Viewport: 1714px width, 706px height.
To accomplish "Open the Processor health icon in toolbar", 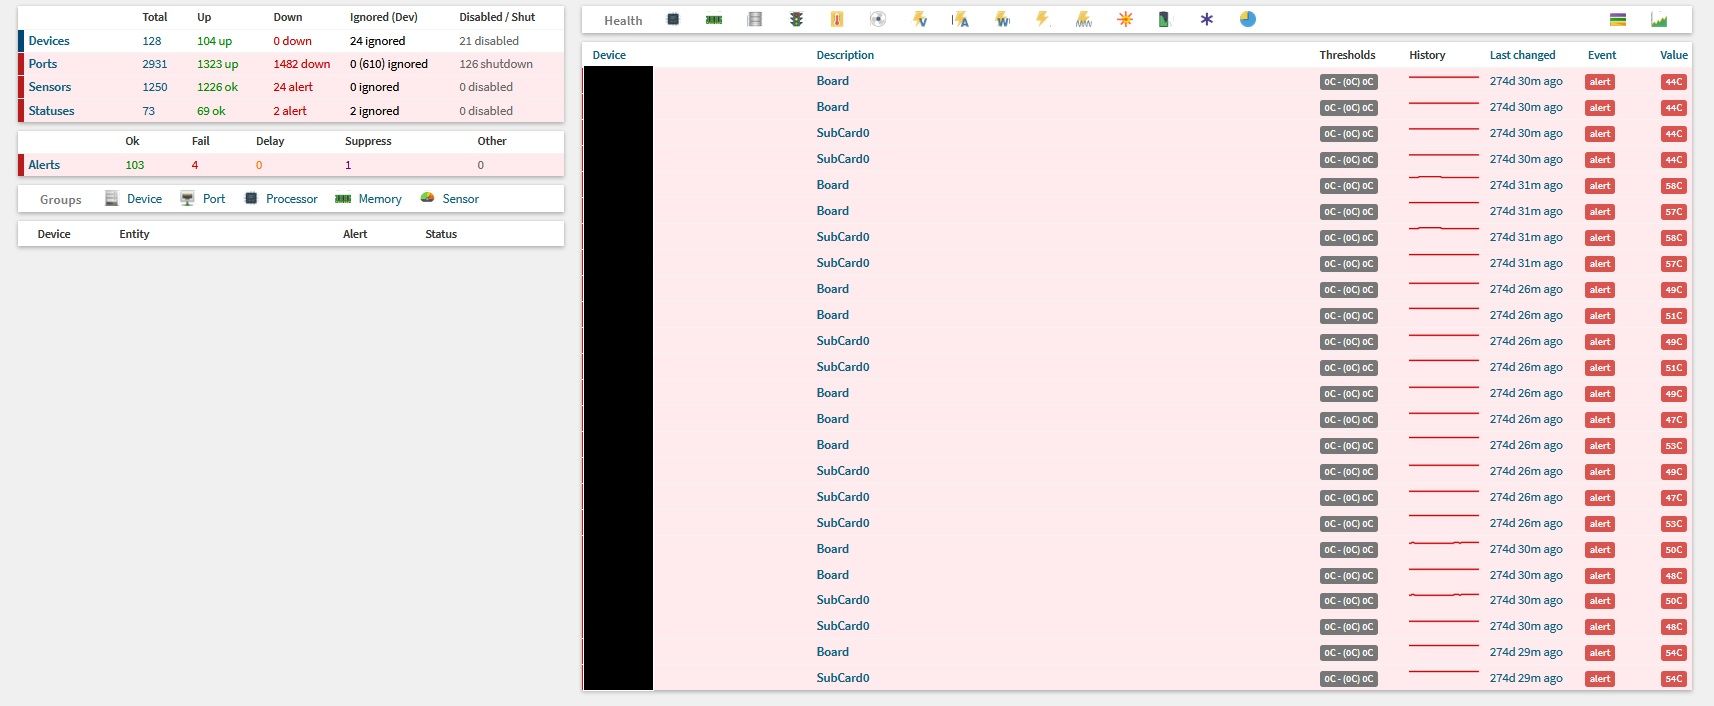I will (x=673, y=19).
